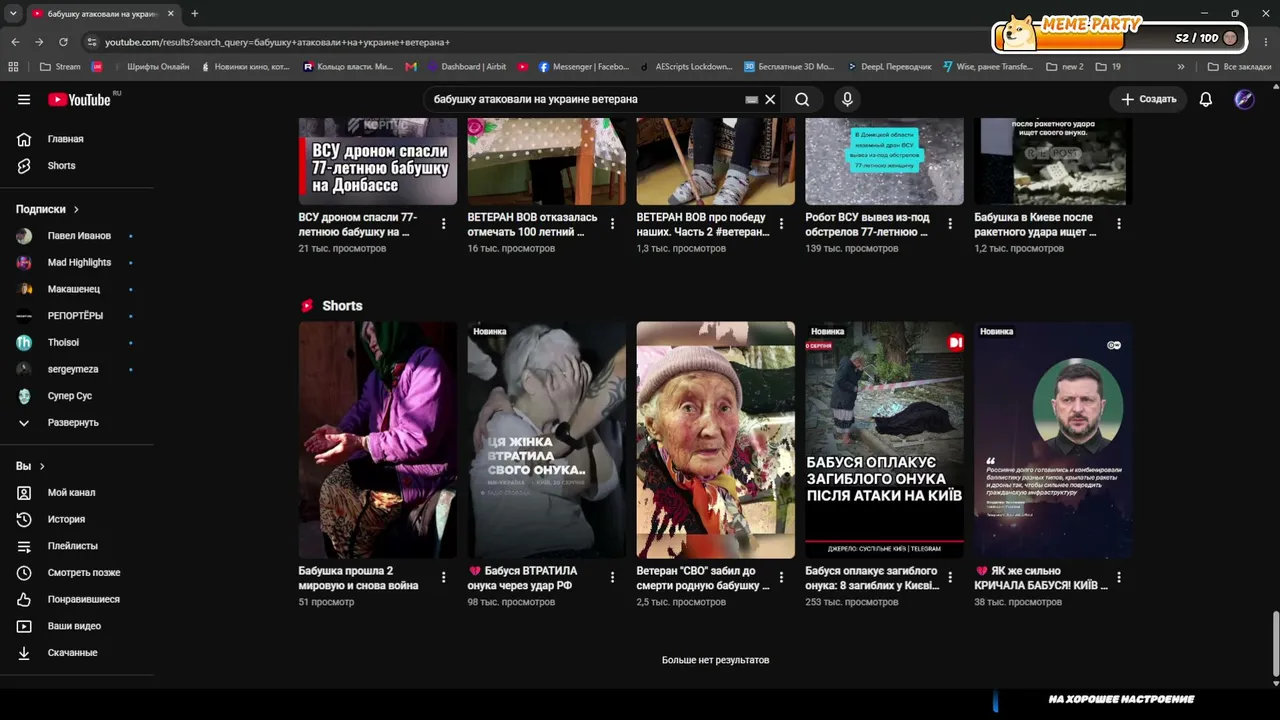Open options for 'ЯК же сильно КРИЧАЛА' short
Image resolution: width=1280 pixels, height=720 pixels.
[1119, 578]
